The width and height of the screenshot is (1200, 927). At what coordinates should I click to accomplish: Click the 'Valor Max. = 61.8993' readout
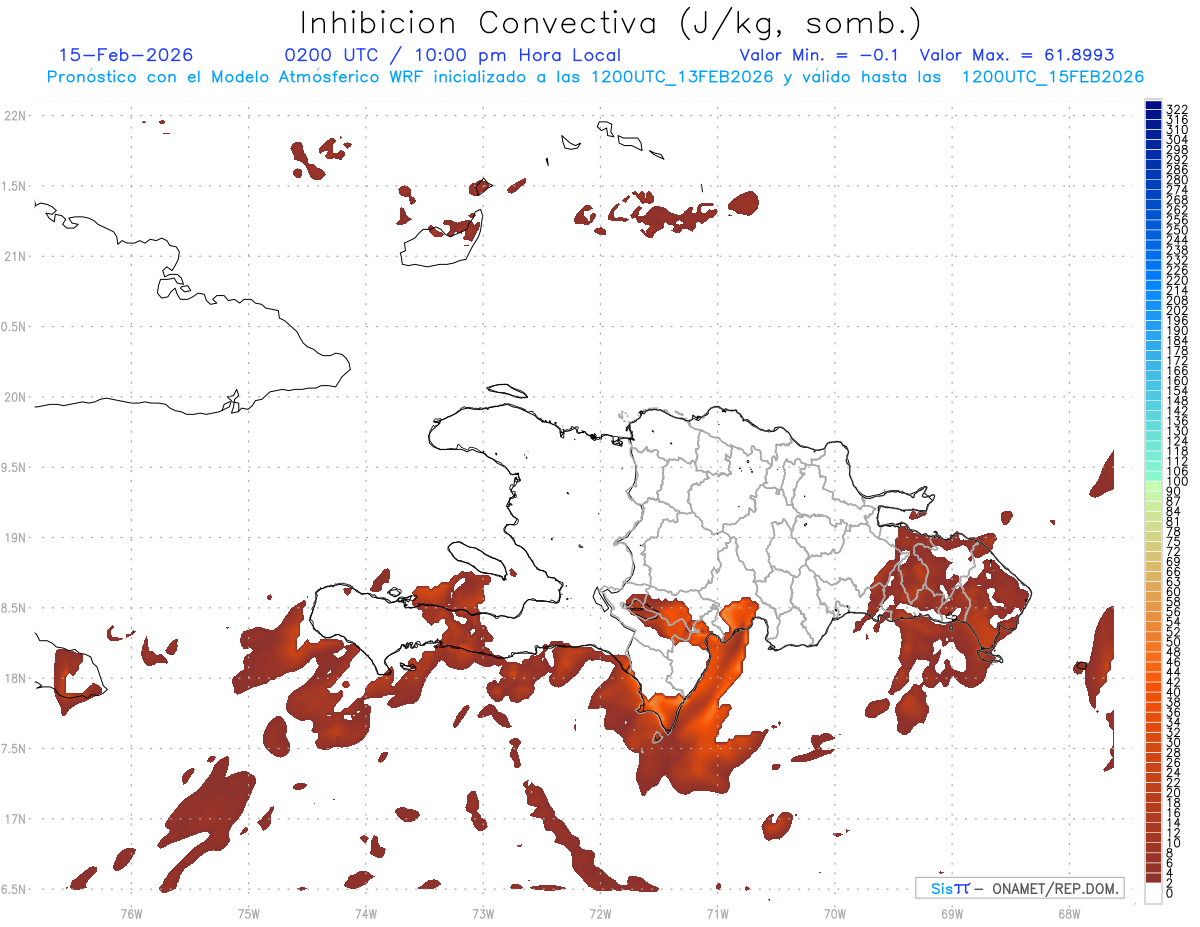click(x=1017, y=55)
